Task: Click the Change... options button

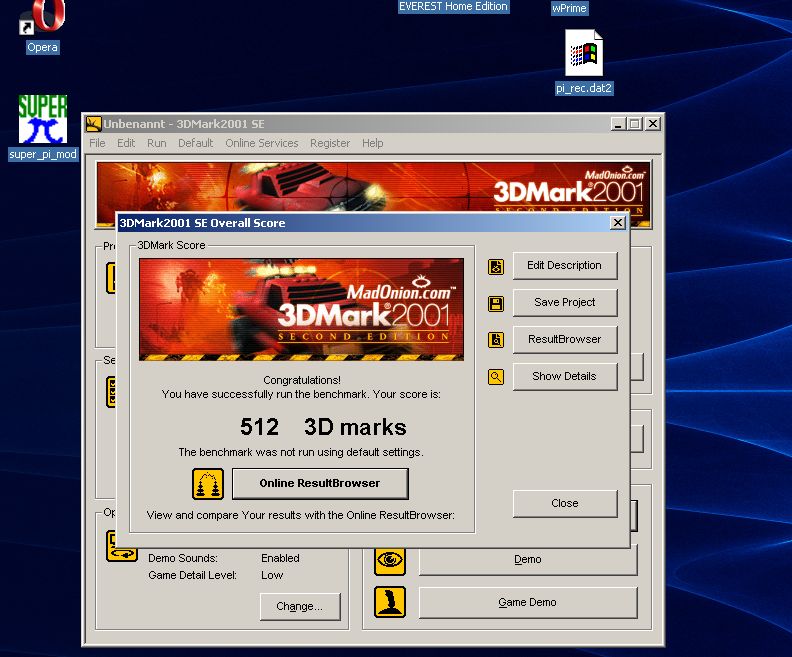Action: click(x=300, y=607)
